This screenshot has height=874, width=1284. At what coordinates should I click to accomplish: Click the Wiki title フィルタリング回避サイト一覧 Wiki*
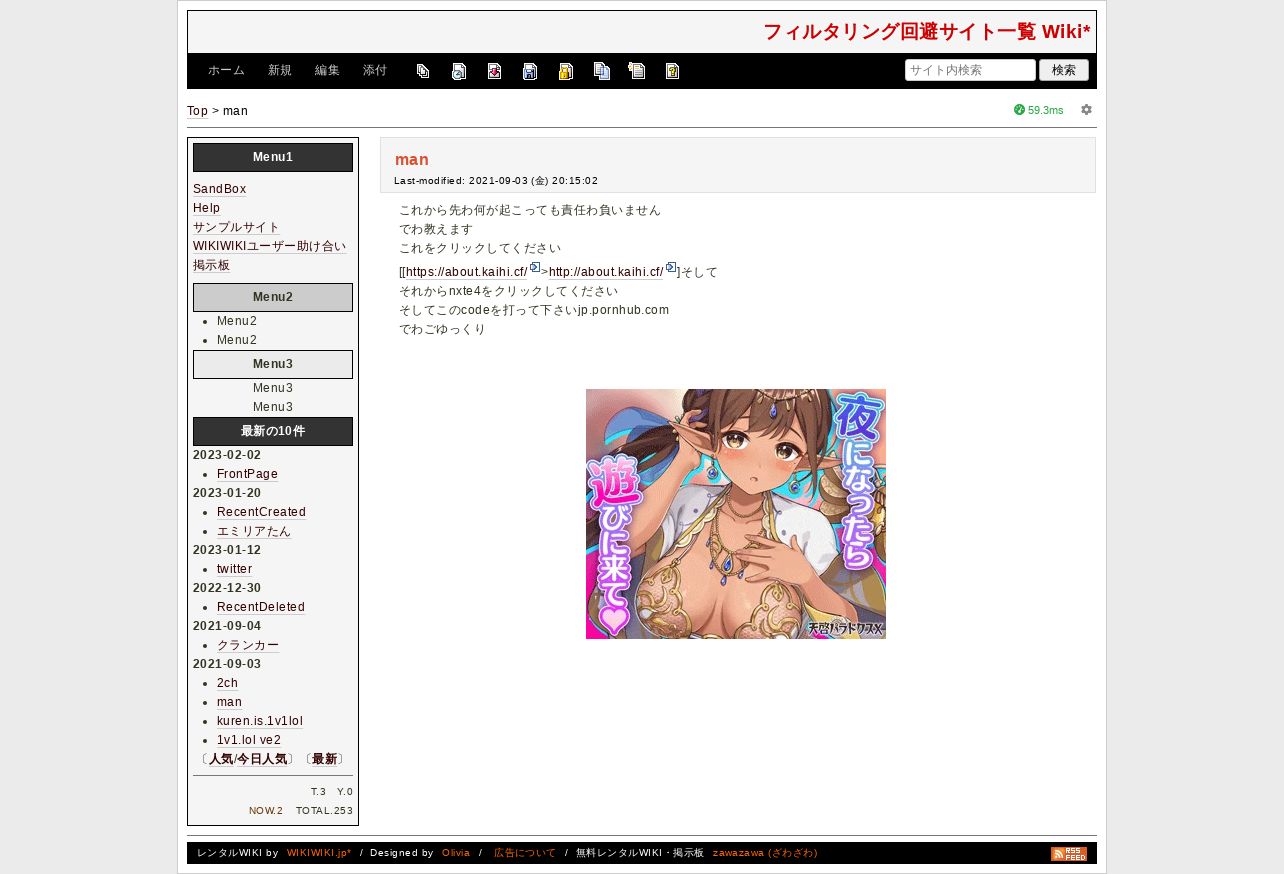[927, 32]
